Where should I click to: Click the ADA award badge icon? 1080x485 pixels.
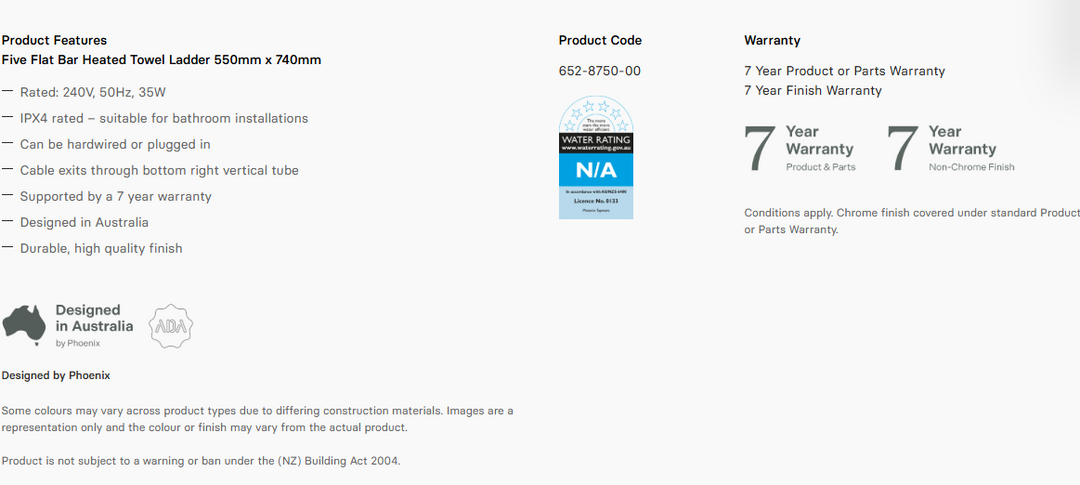[x=171, y=326]
